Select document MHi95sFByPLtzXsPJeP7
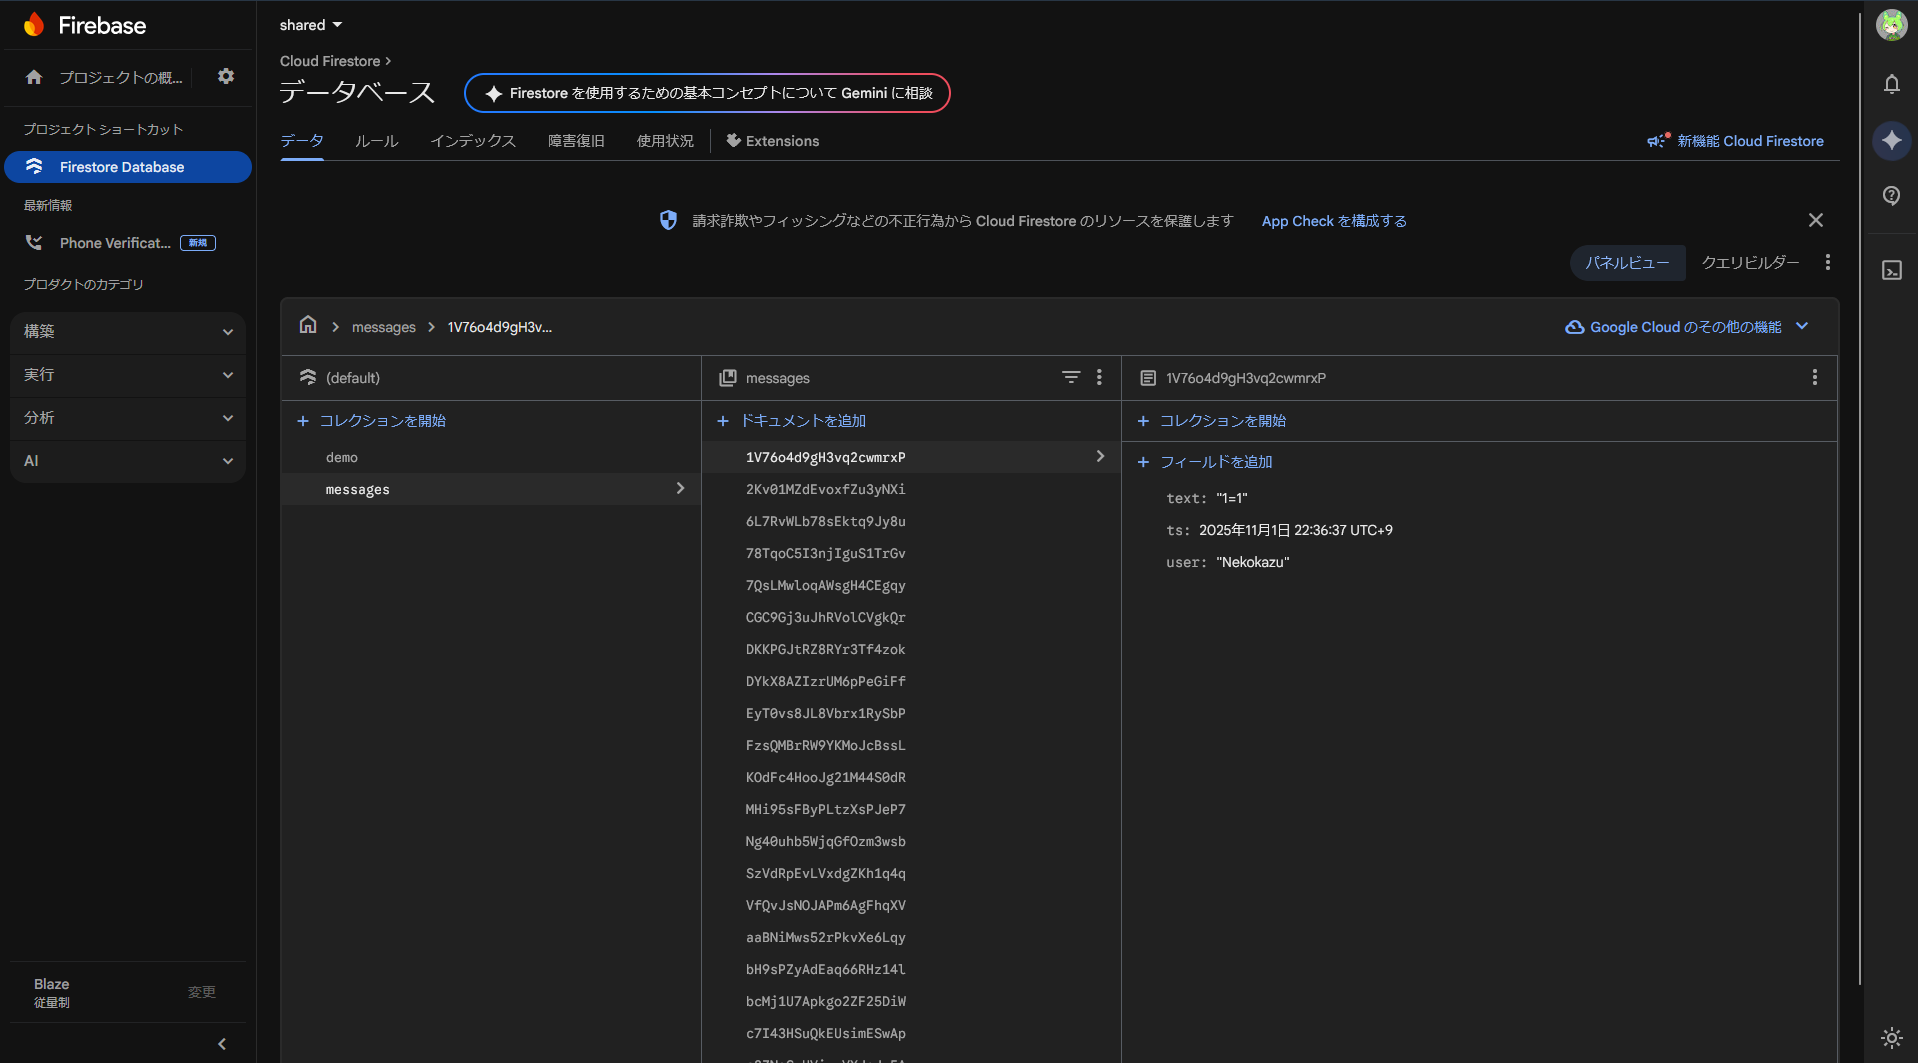Image resolution: width=1918 pixels, height=1063 pixels. (910, 809)
